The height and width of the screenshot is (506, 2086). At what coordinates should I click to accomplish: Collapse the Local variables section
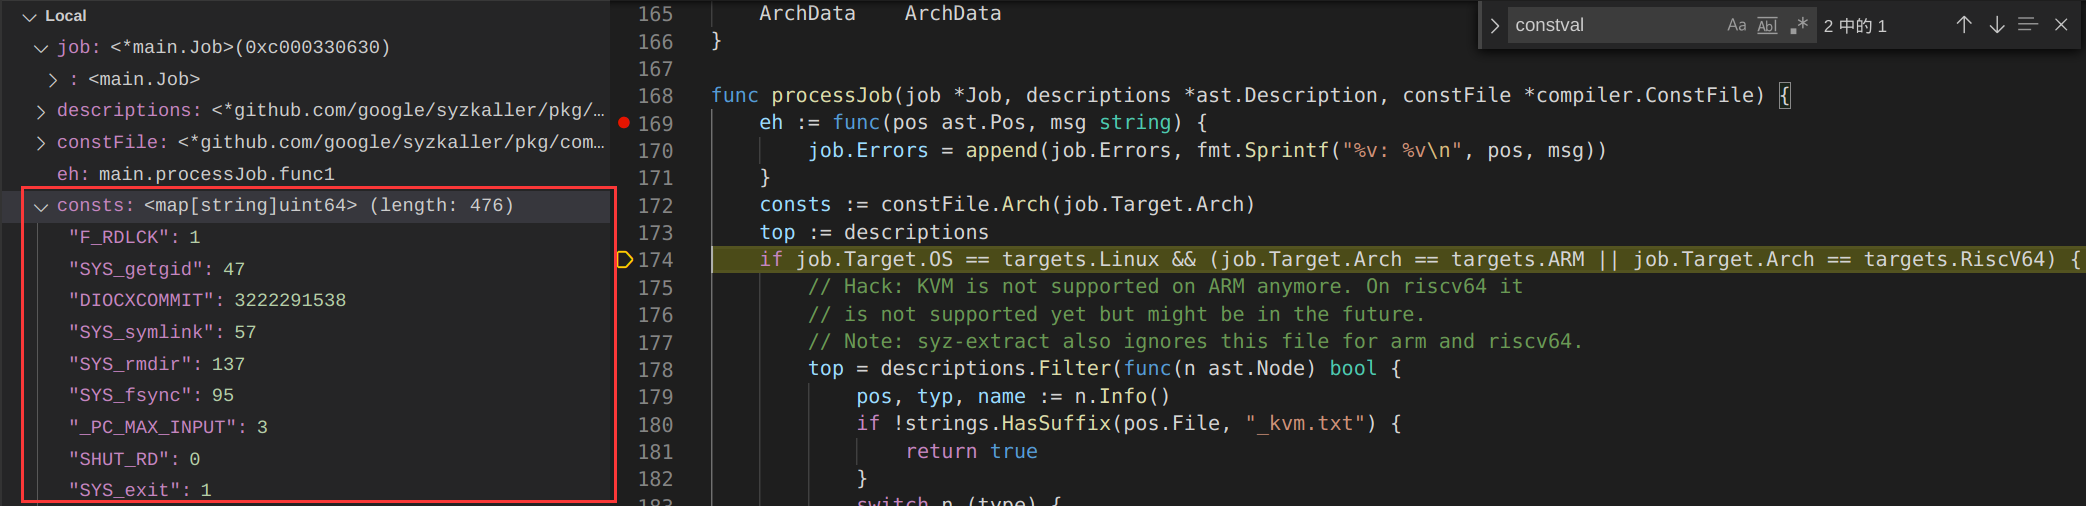[30, 16]
